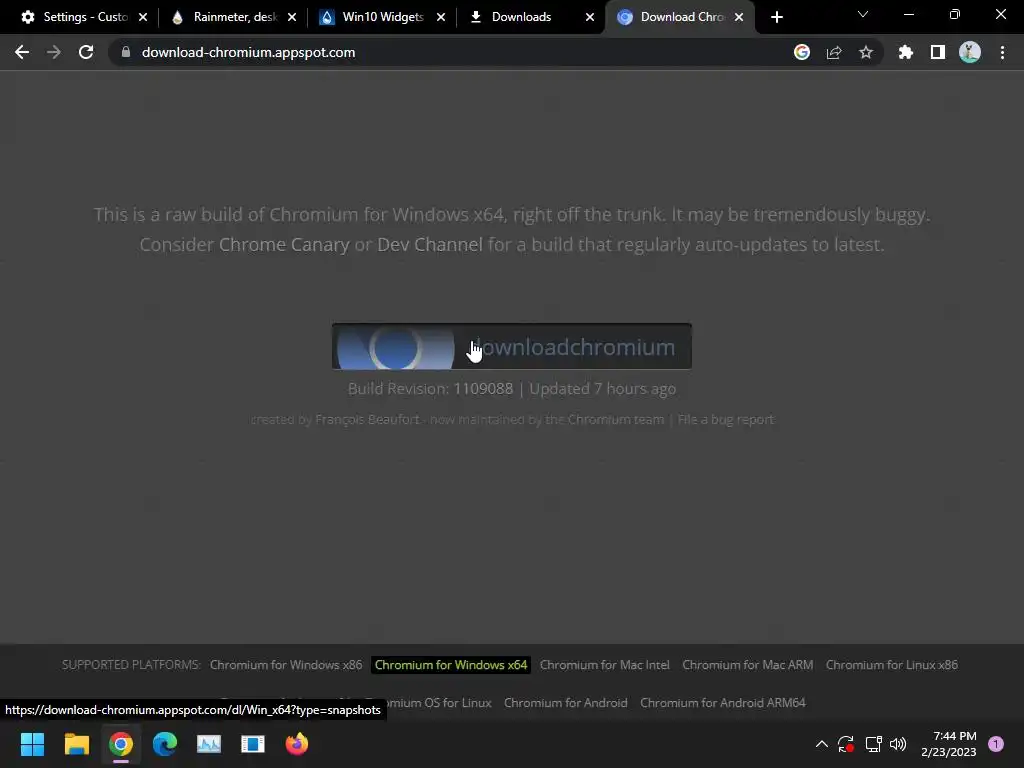Open the chart monitor app in taskbar
This screenshot has height=768, width=1024.
(209, 744)
